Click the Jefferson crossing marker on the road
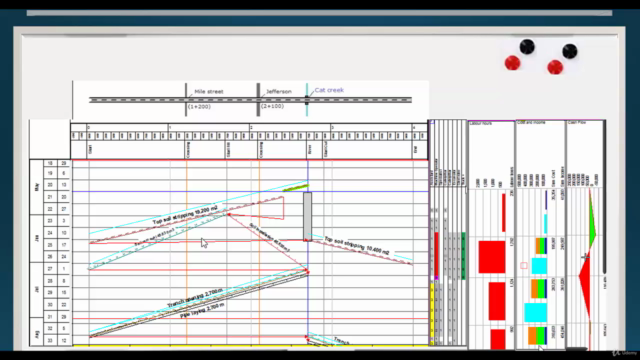This screenshot has height=360, width=640. 258,100
